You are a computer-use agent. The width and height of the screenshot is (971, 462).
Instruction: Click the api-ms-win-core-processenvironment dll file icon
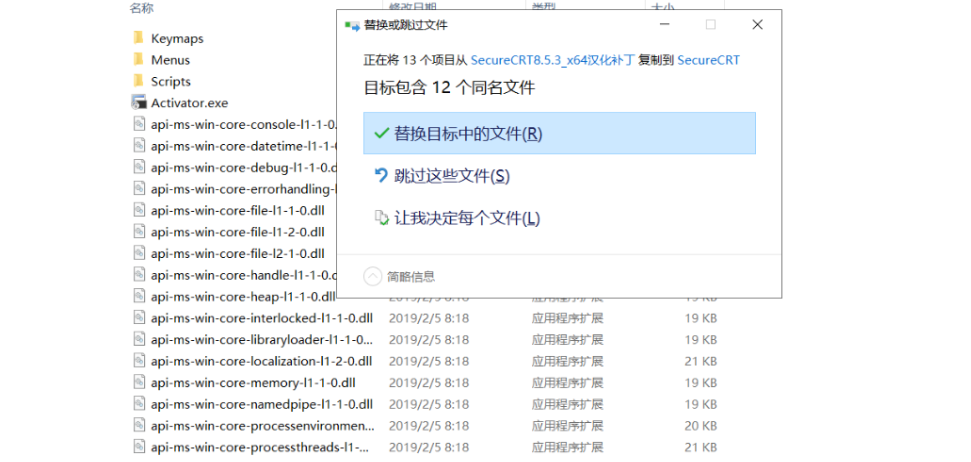click(x=139, y=425)
